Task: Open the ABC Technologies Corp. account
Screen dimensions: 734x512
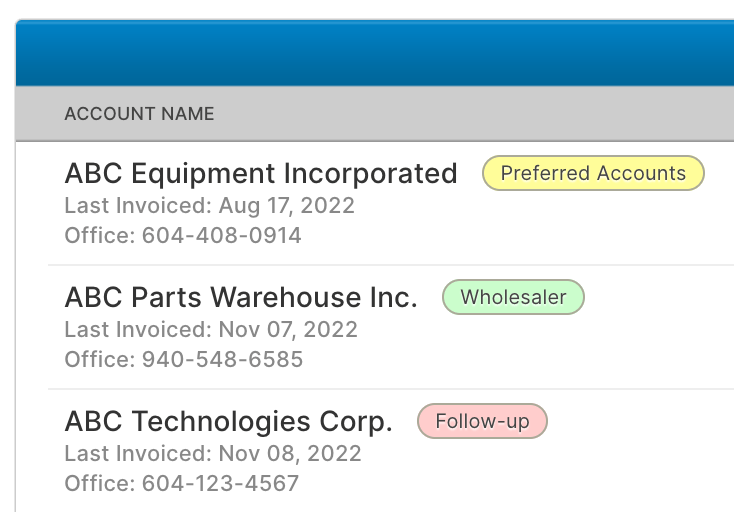Action: point(228,422)
